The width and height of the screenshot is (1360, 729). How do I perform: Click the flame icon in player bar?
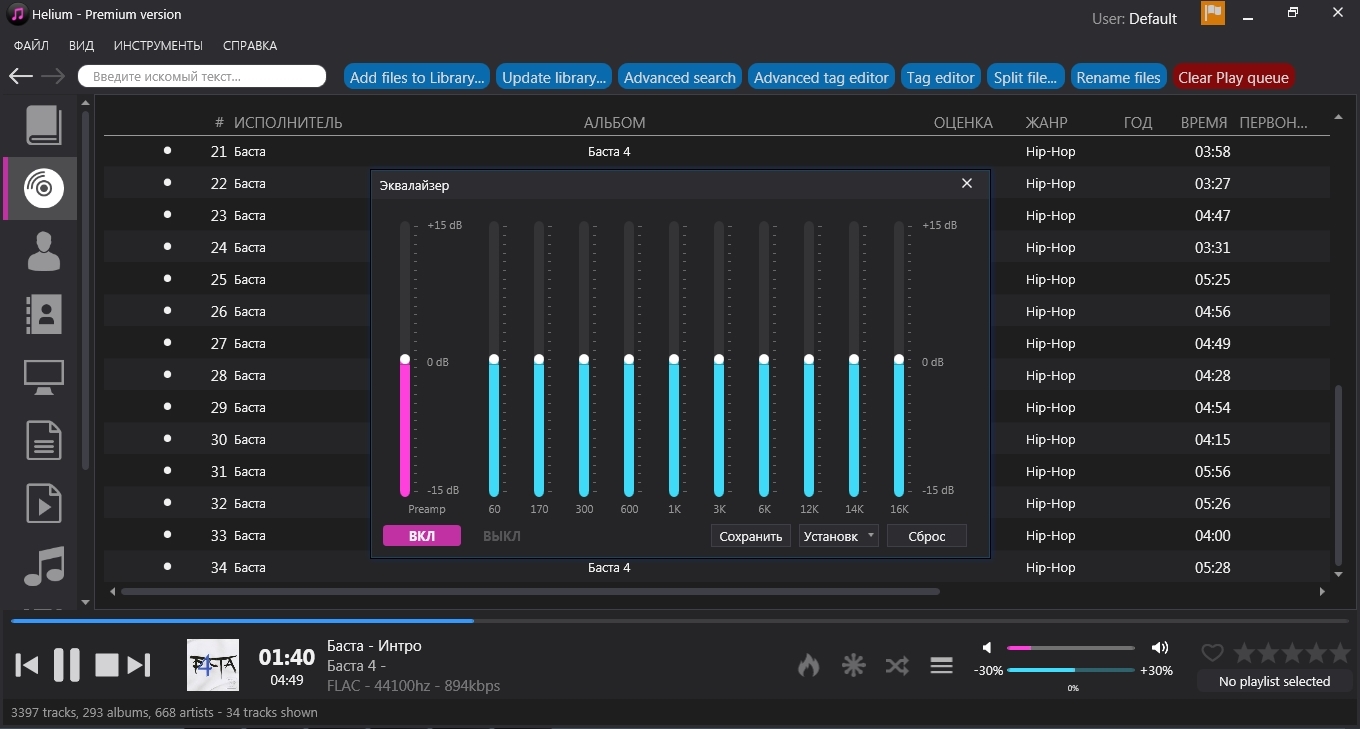click(809, 665)
